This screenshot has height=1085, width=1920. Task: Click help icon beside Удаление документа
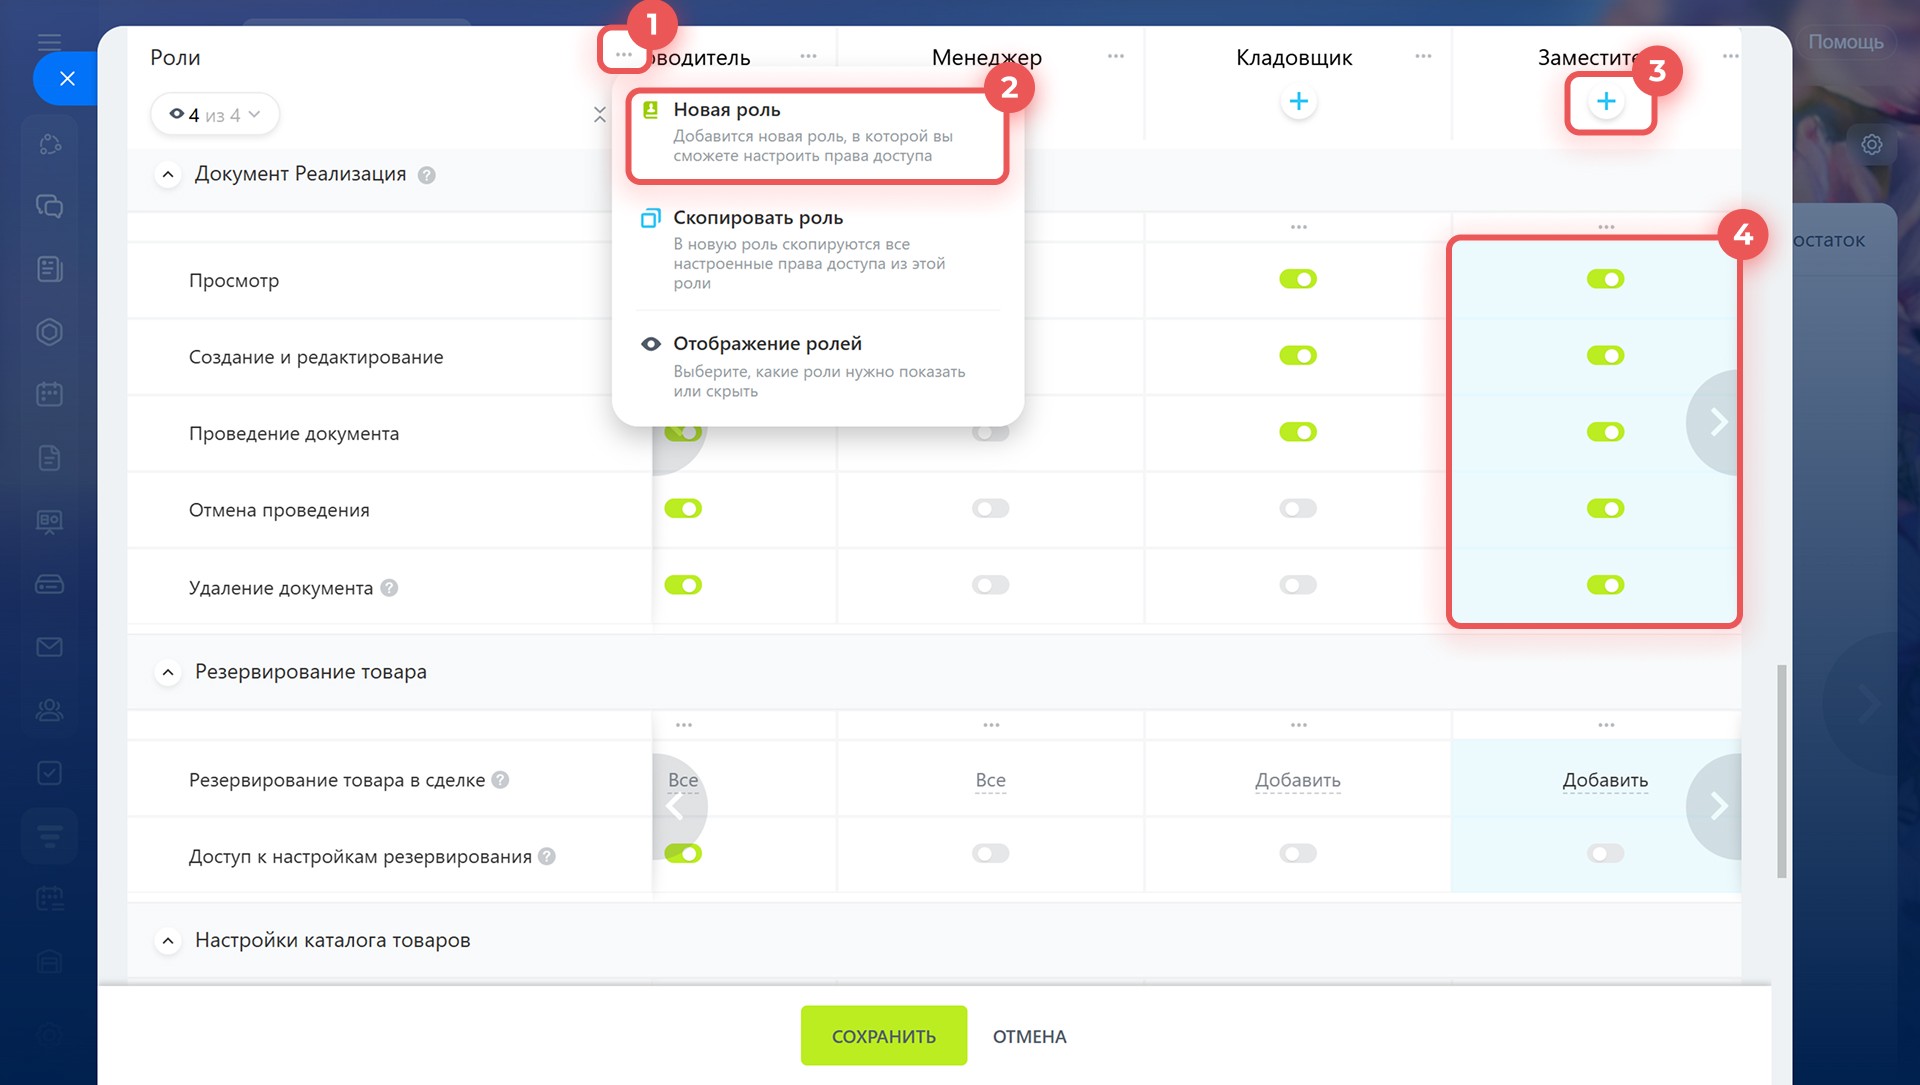(x=389, y=588)
